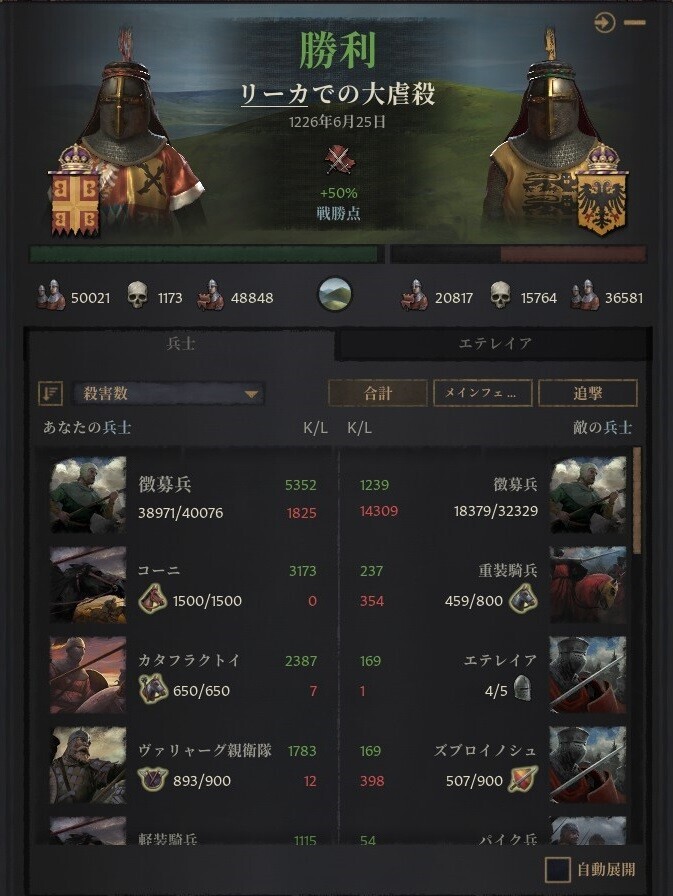Open the ヴァリャーグ親衛隊 unit portrait
This screenshot has width=673, height=896.
pyautogui.click(x=87, y=765)
